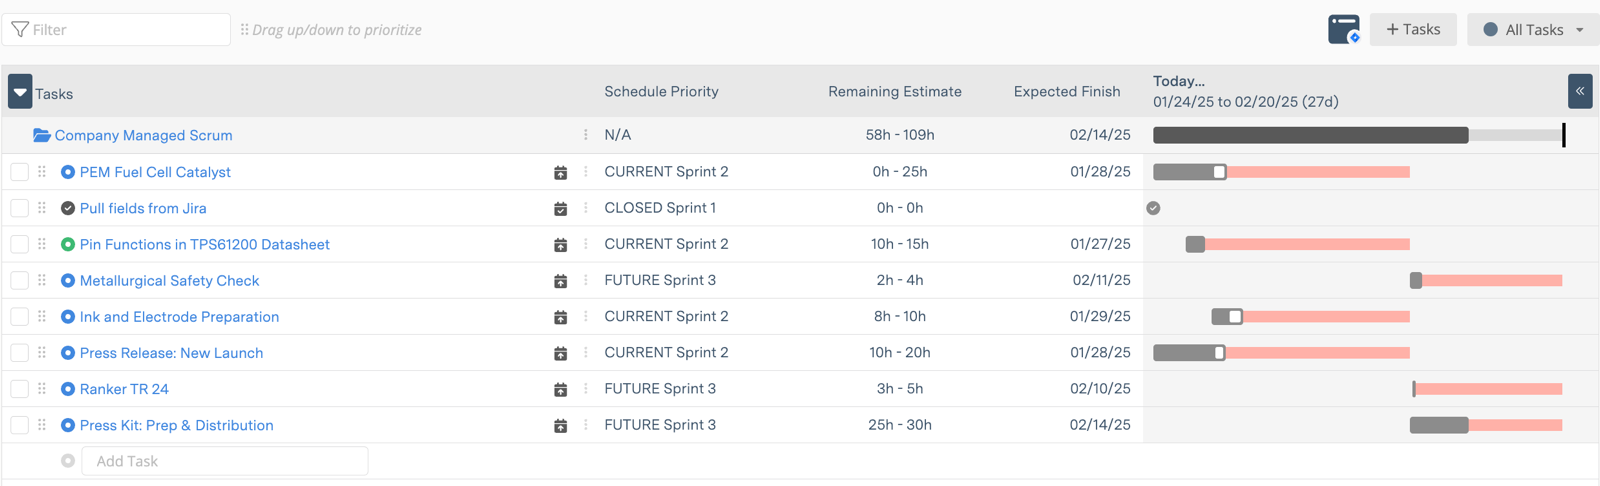Click completed checkmark icon on Pull fields from Jira
Image resolution: width=1600 pixels, height=486 pixels.
68,208
